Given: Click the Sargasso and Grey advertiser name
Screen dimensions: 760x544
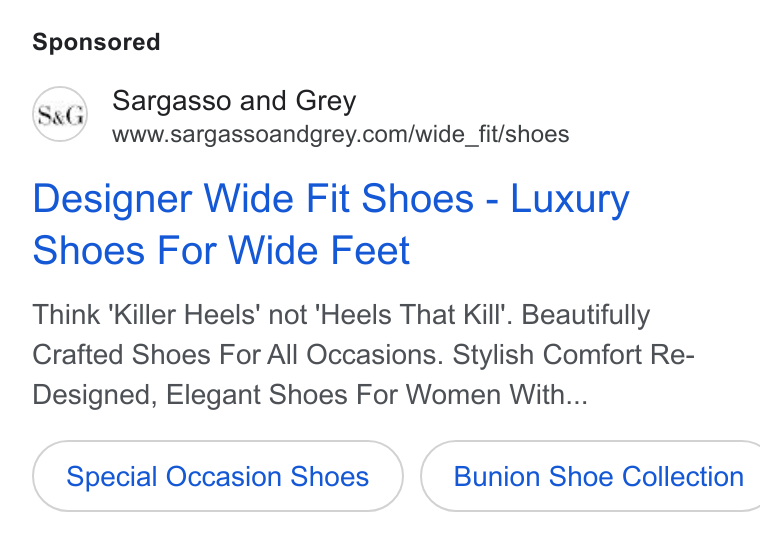Looking at the screenshot, I should coord(234,101).
